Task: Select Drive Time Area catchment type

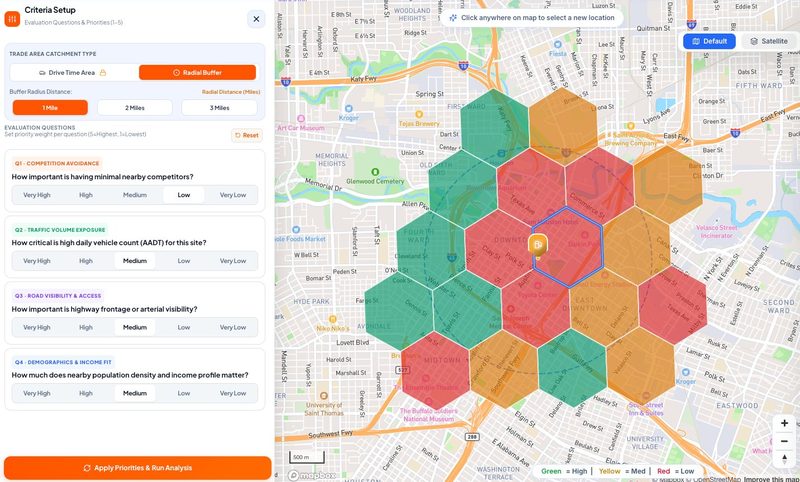Action: click(x=72, y=72)
